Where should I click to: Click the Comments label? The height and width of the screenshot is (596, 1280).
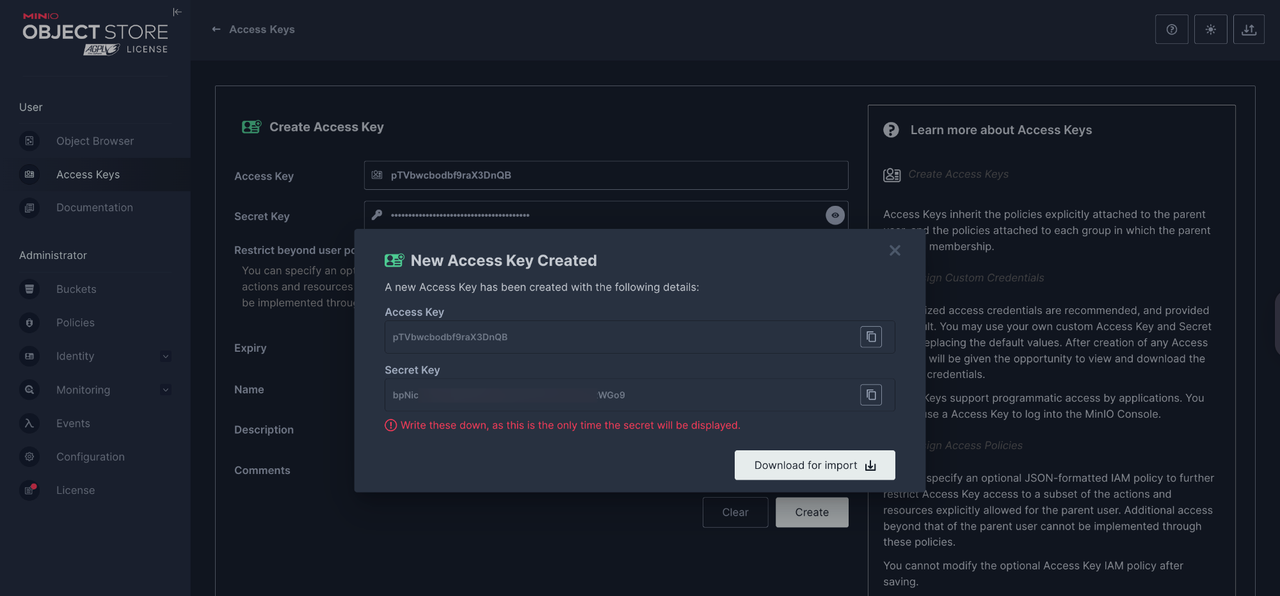pos(262,470)
